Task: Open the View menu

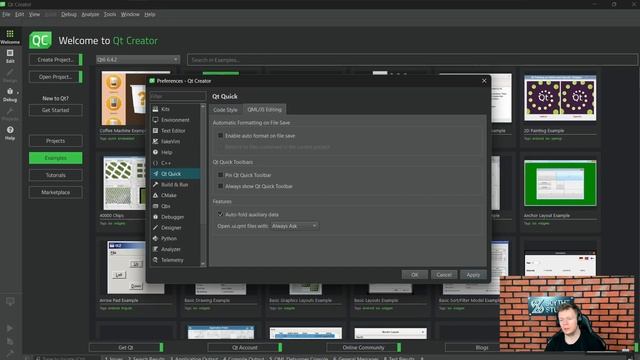Action: point(34,14)
